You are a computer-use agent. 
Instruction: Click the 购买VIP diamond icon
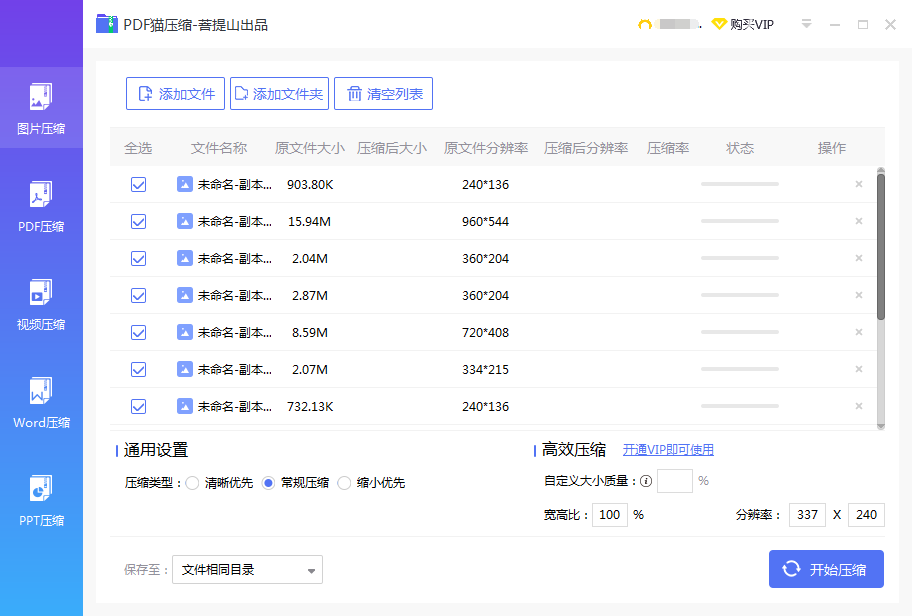tap(719, 24)
